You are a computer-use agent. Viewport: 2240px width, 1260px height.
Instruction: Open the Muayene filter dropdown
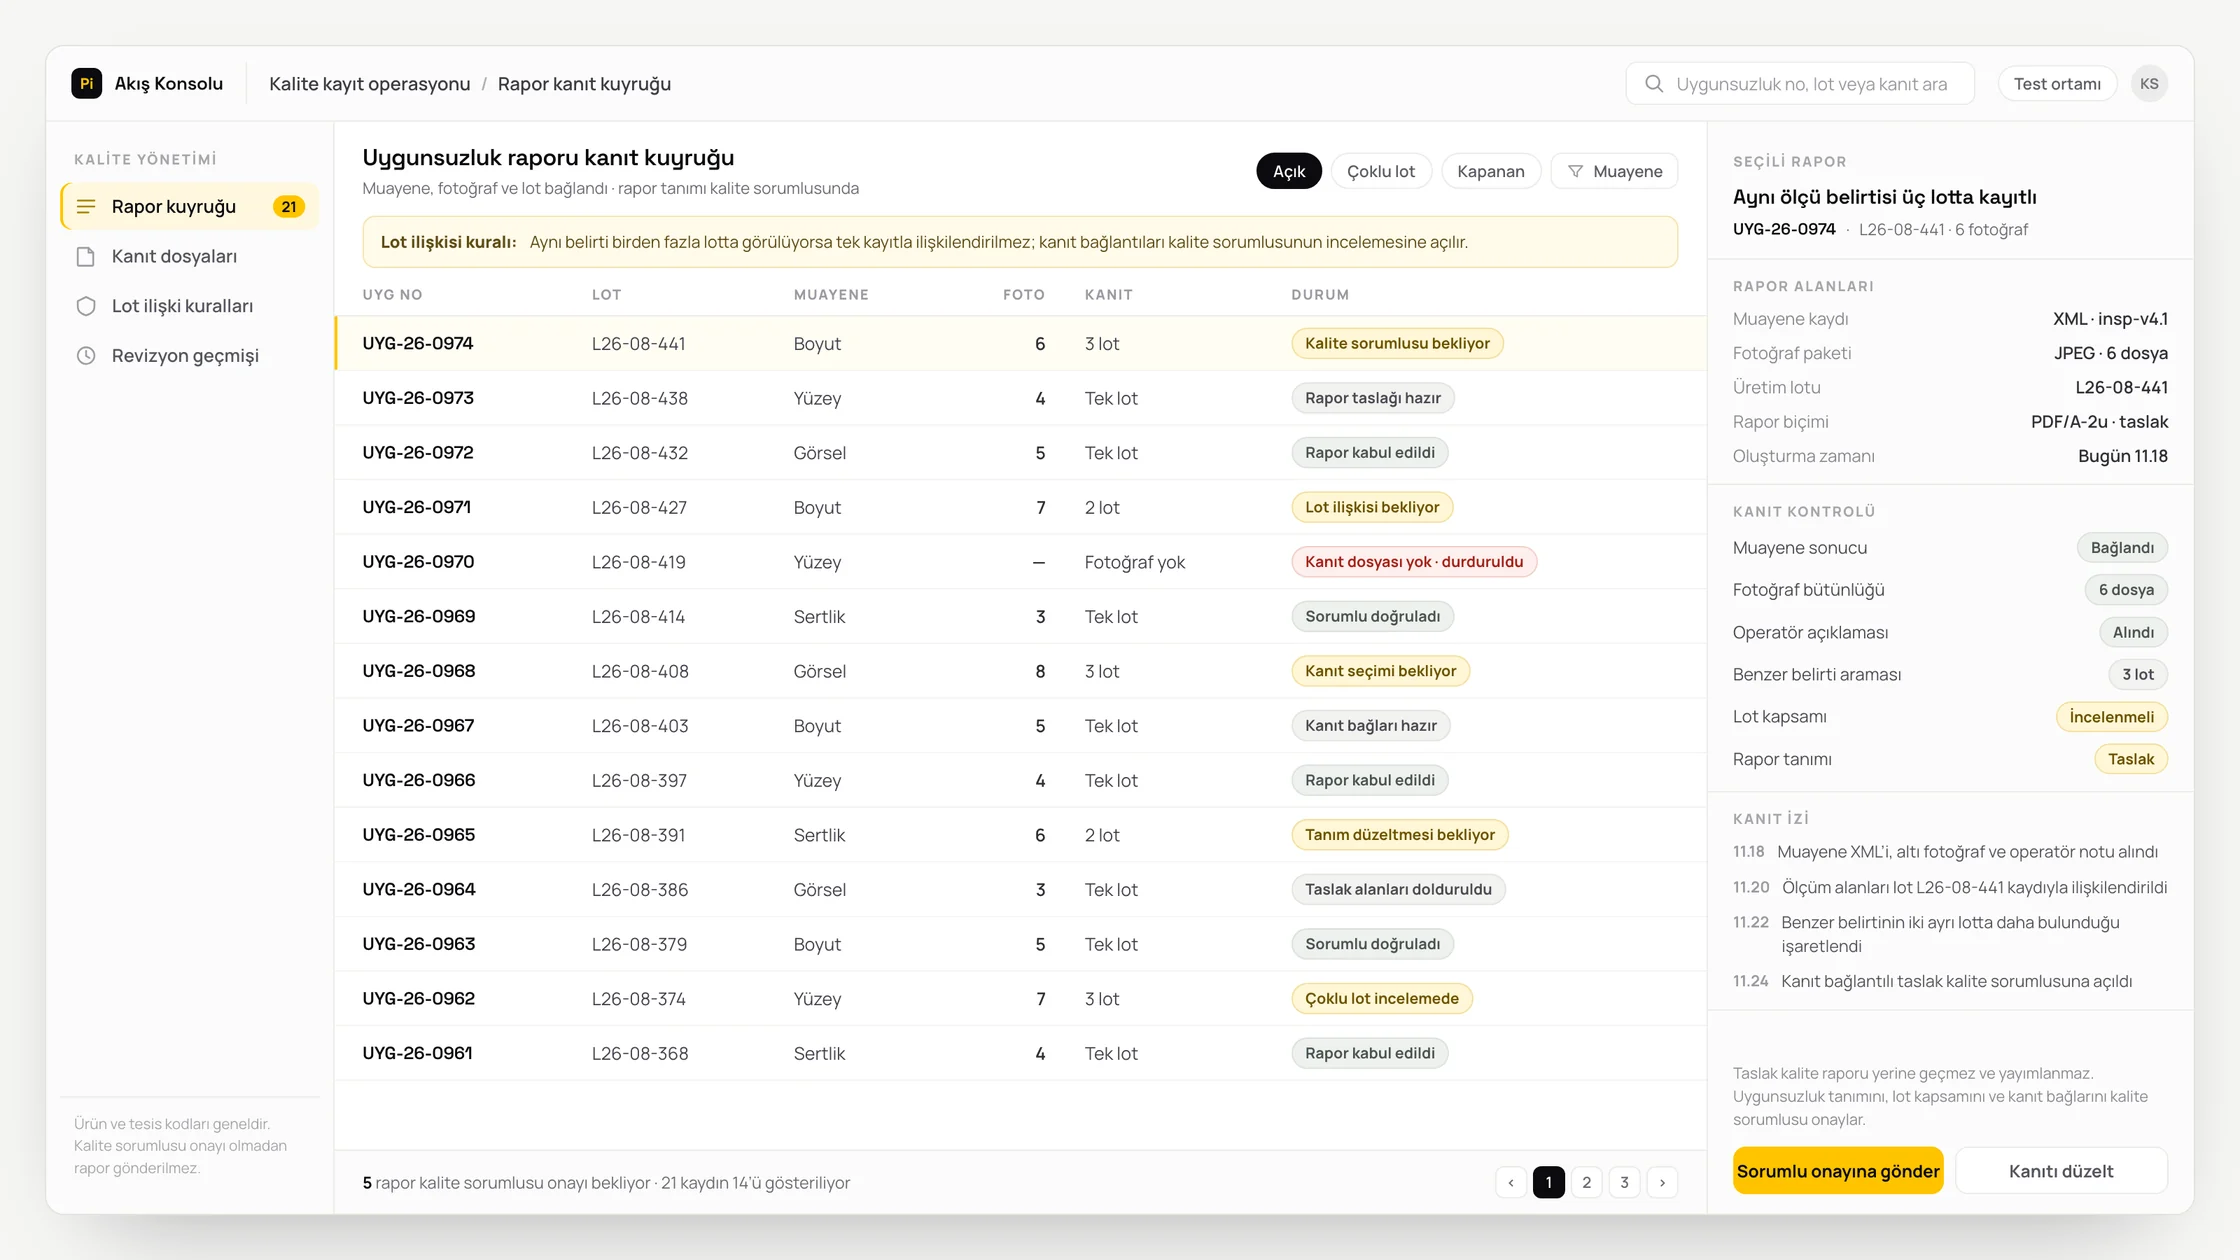(x=1614, y=171)
